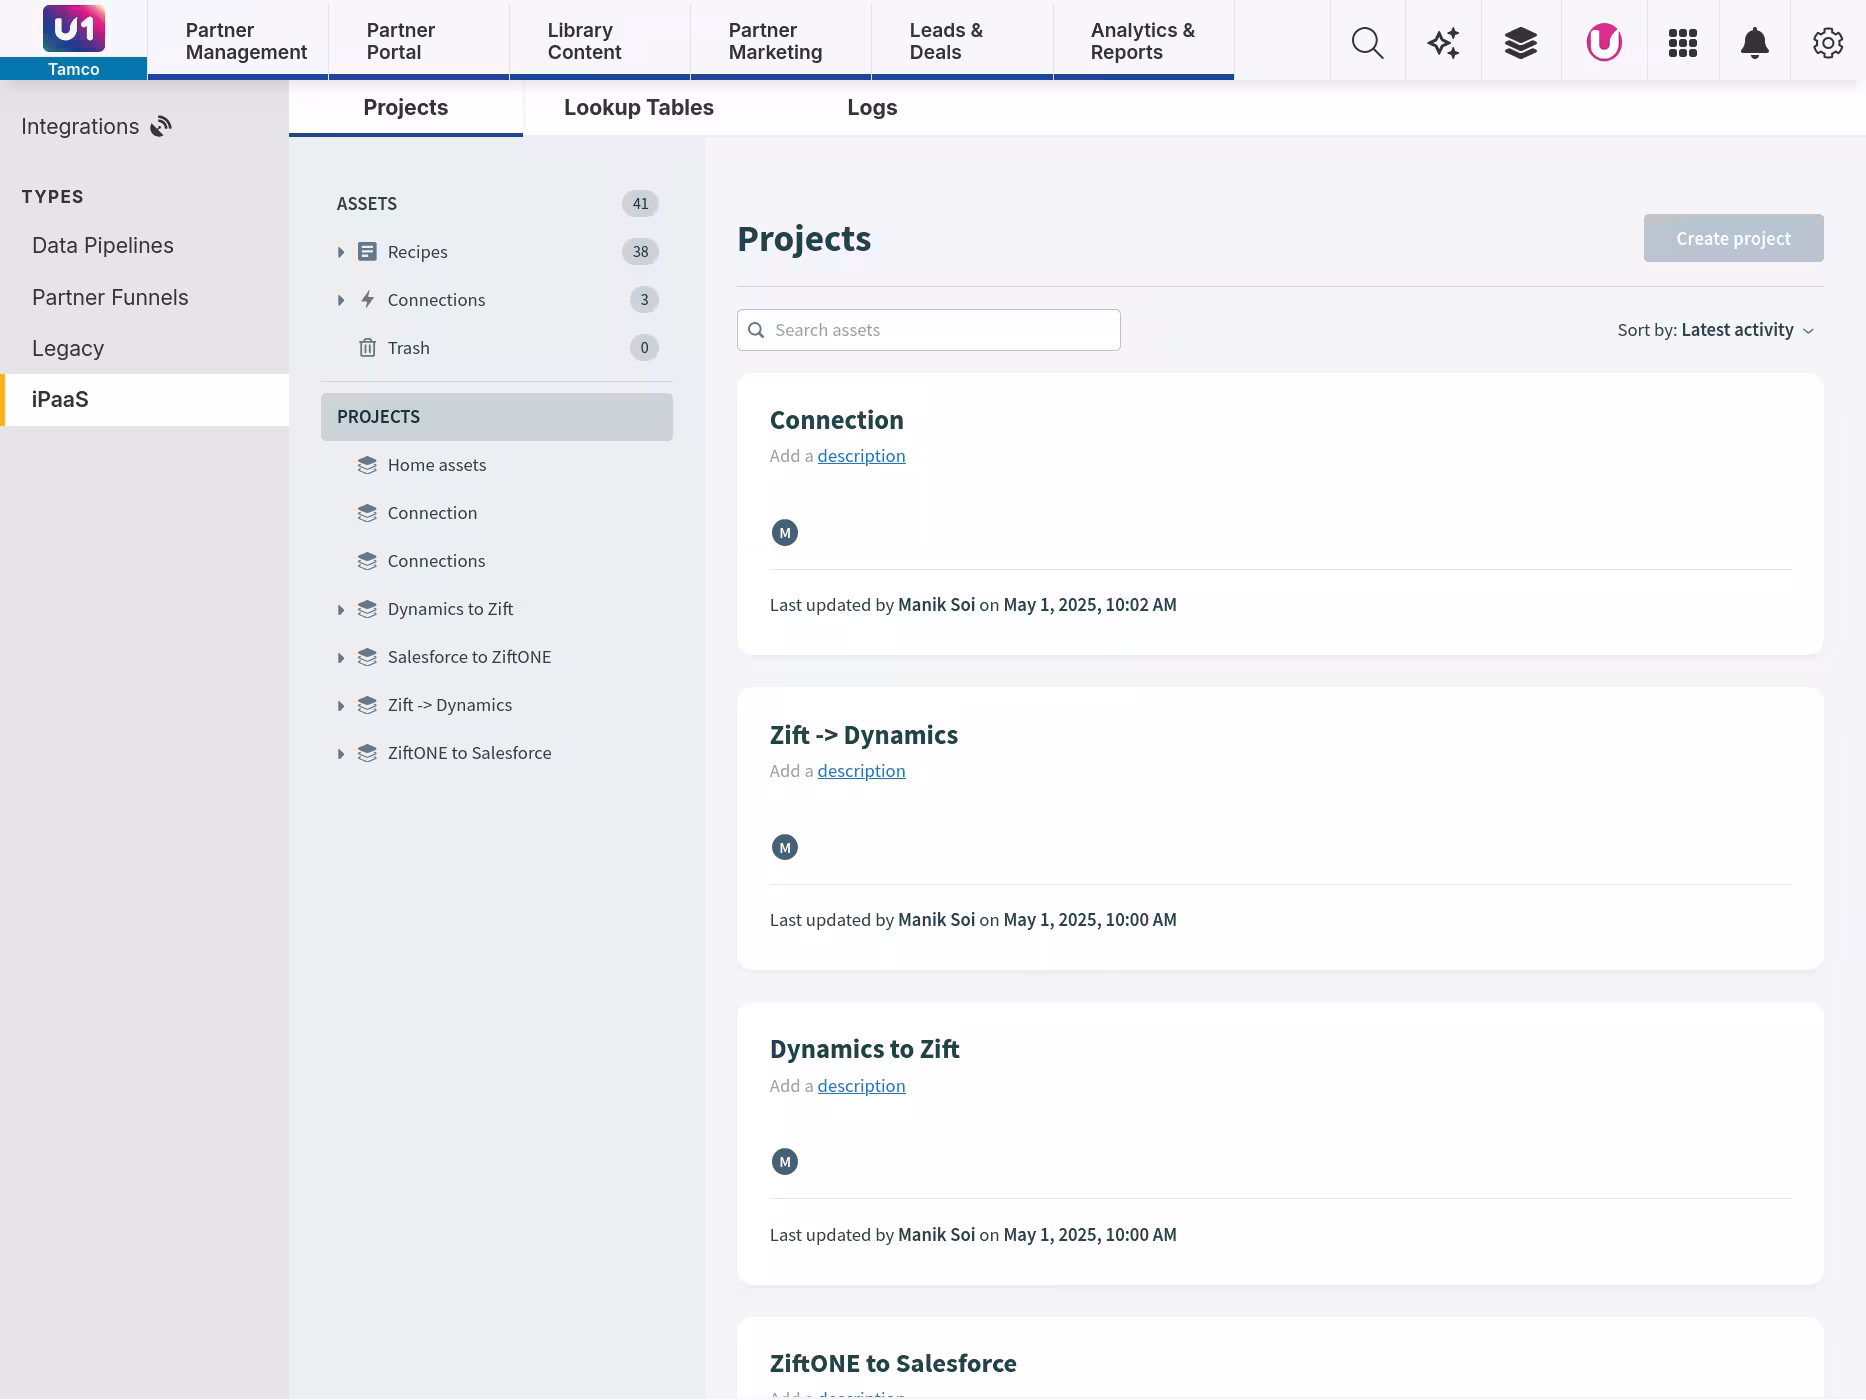Expand the Recipes asset tree
The width and height of the screenshot is (1866, 1400).
341,252
